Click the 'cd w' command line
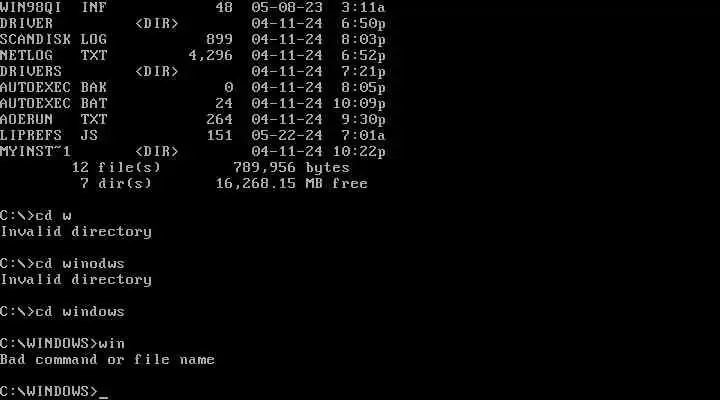720x400 pixels. [x=36, y=215]
